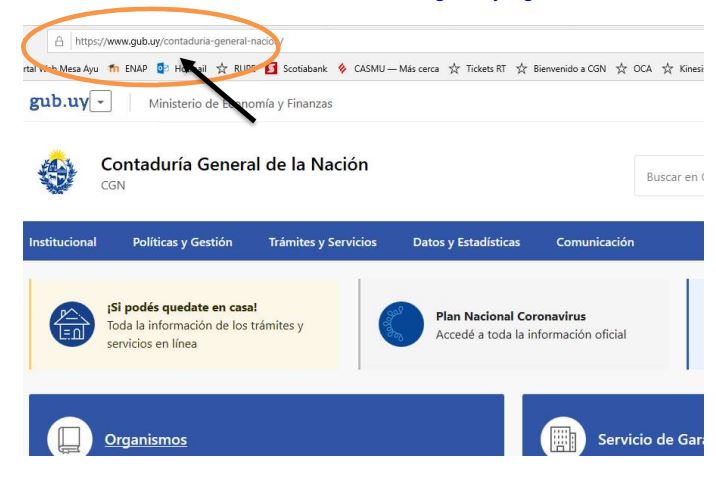Viewport: 716px width, 477px height.
Task: Click the Contaduría General de la Nación title
Action: (x=234, y=164)
